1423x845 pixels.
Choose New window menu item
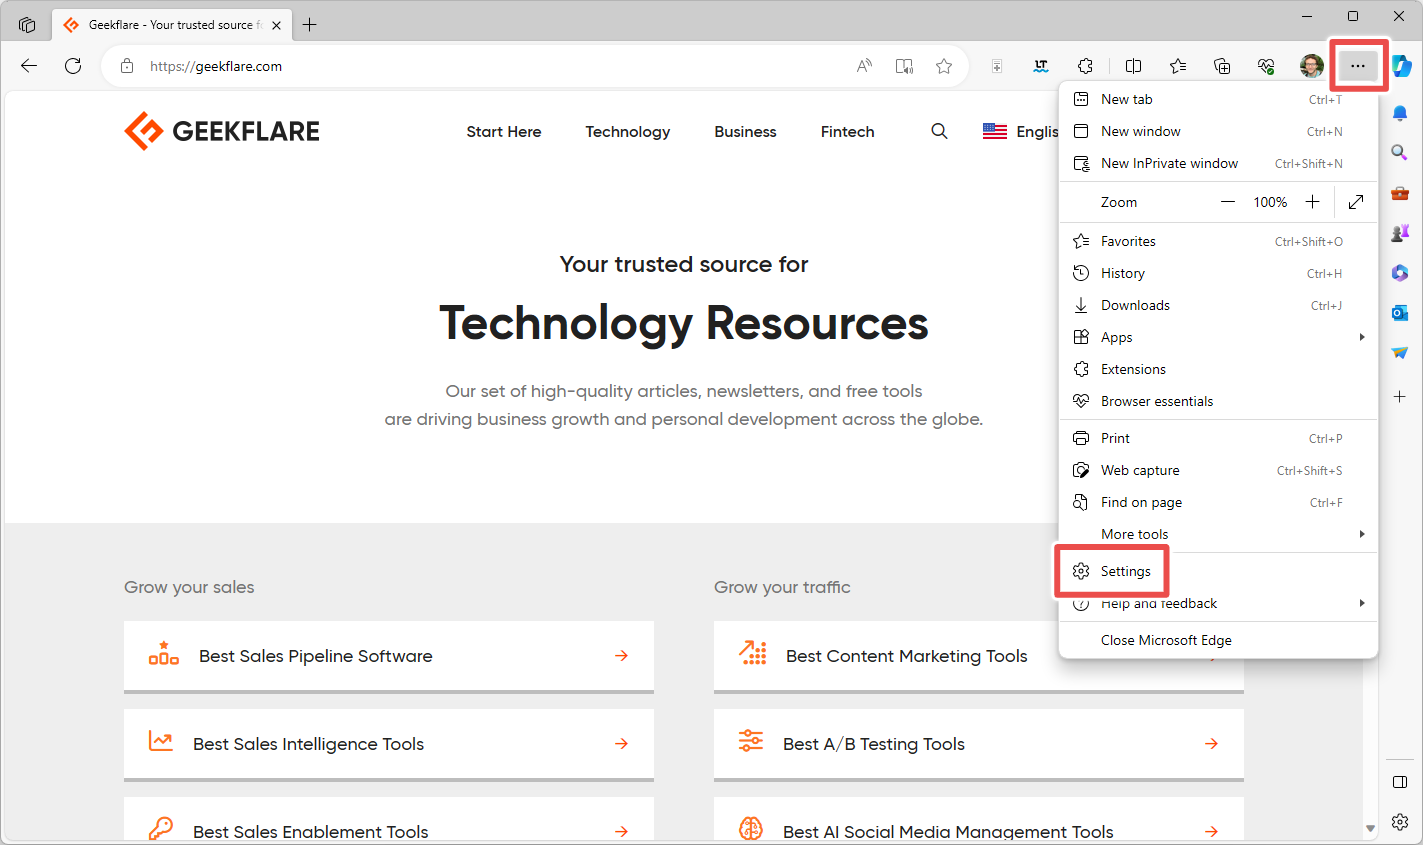[x=1218, y=131]
